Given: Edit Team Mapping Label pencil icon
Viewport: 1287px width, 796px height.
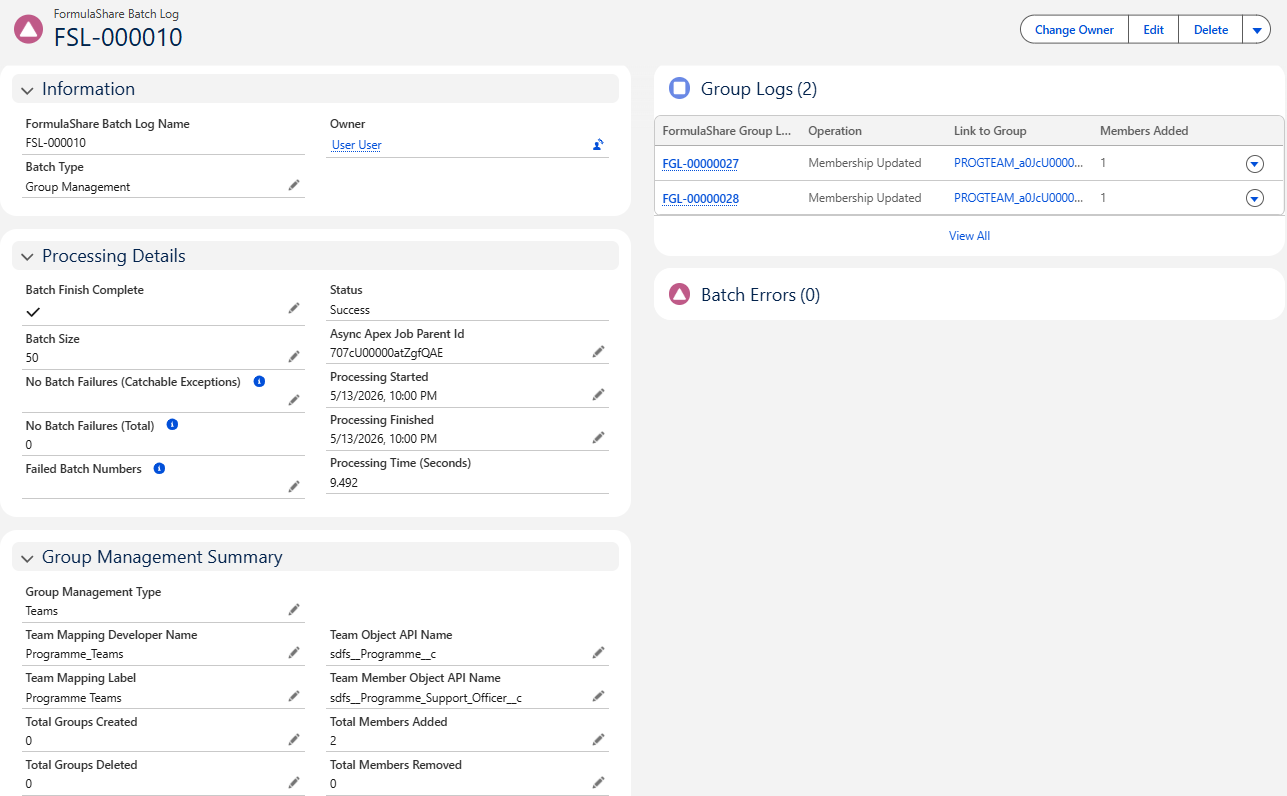Looking at the screenshot, I should [294, 695].
